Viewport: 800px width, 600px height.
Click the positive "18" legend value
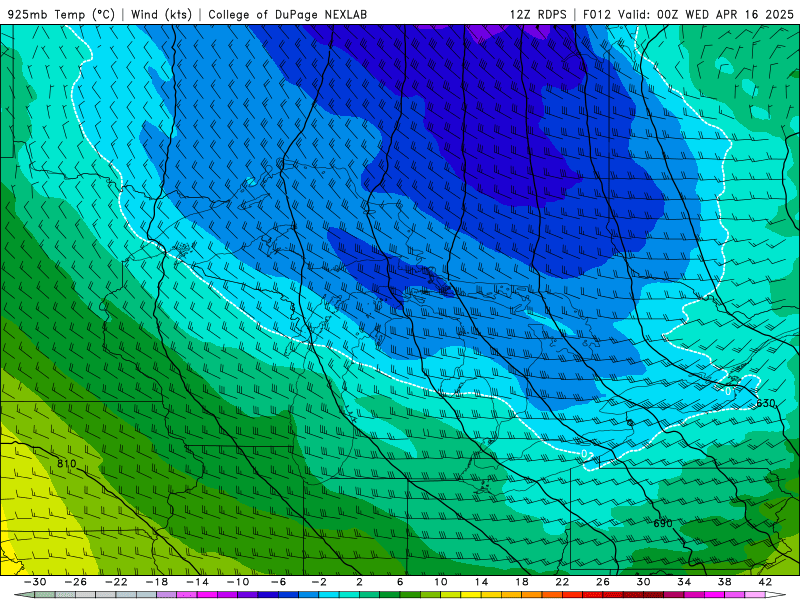pos(521,582)
